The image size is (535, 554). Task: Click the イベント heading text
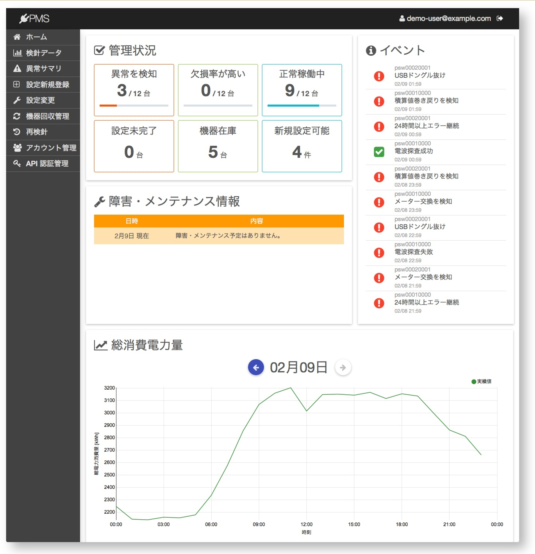(x=402, y=51)
